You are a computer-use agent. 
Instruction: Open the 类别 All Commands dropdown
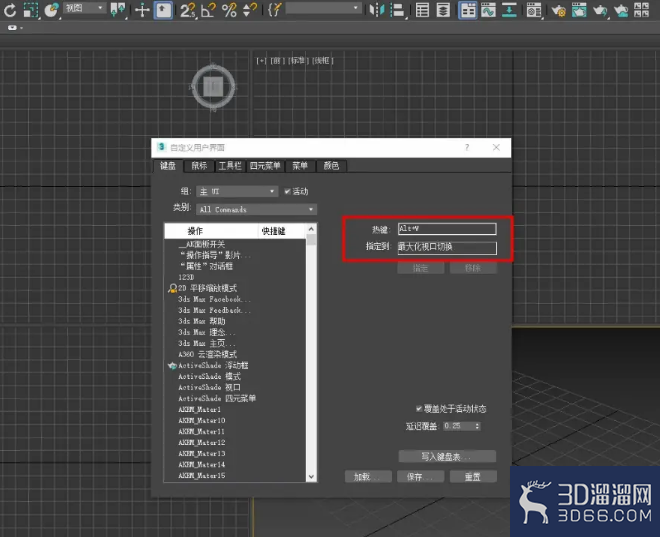click(256, 209)
